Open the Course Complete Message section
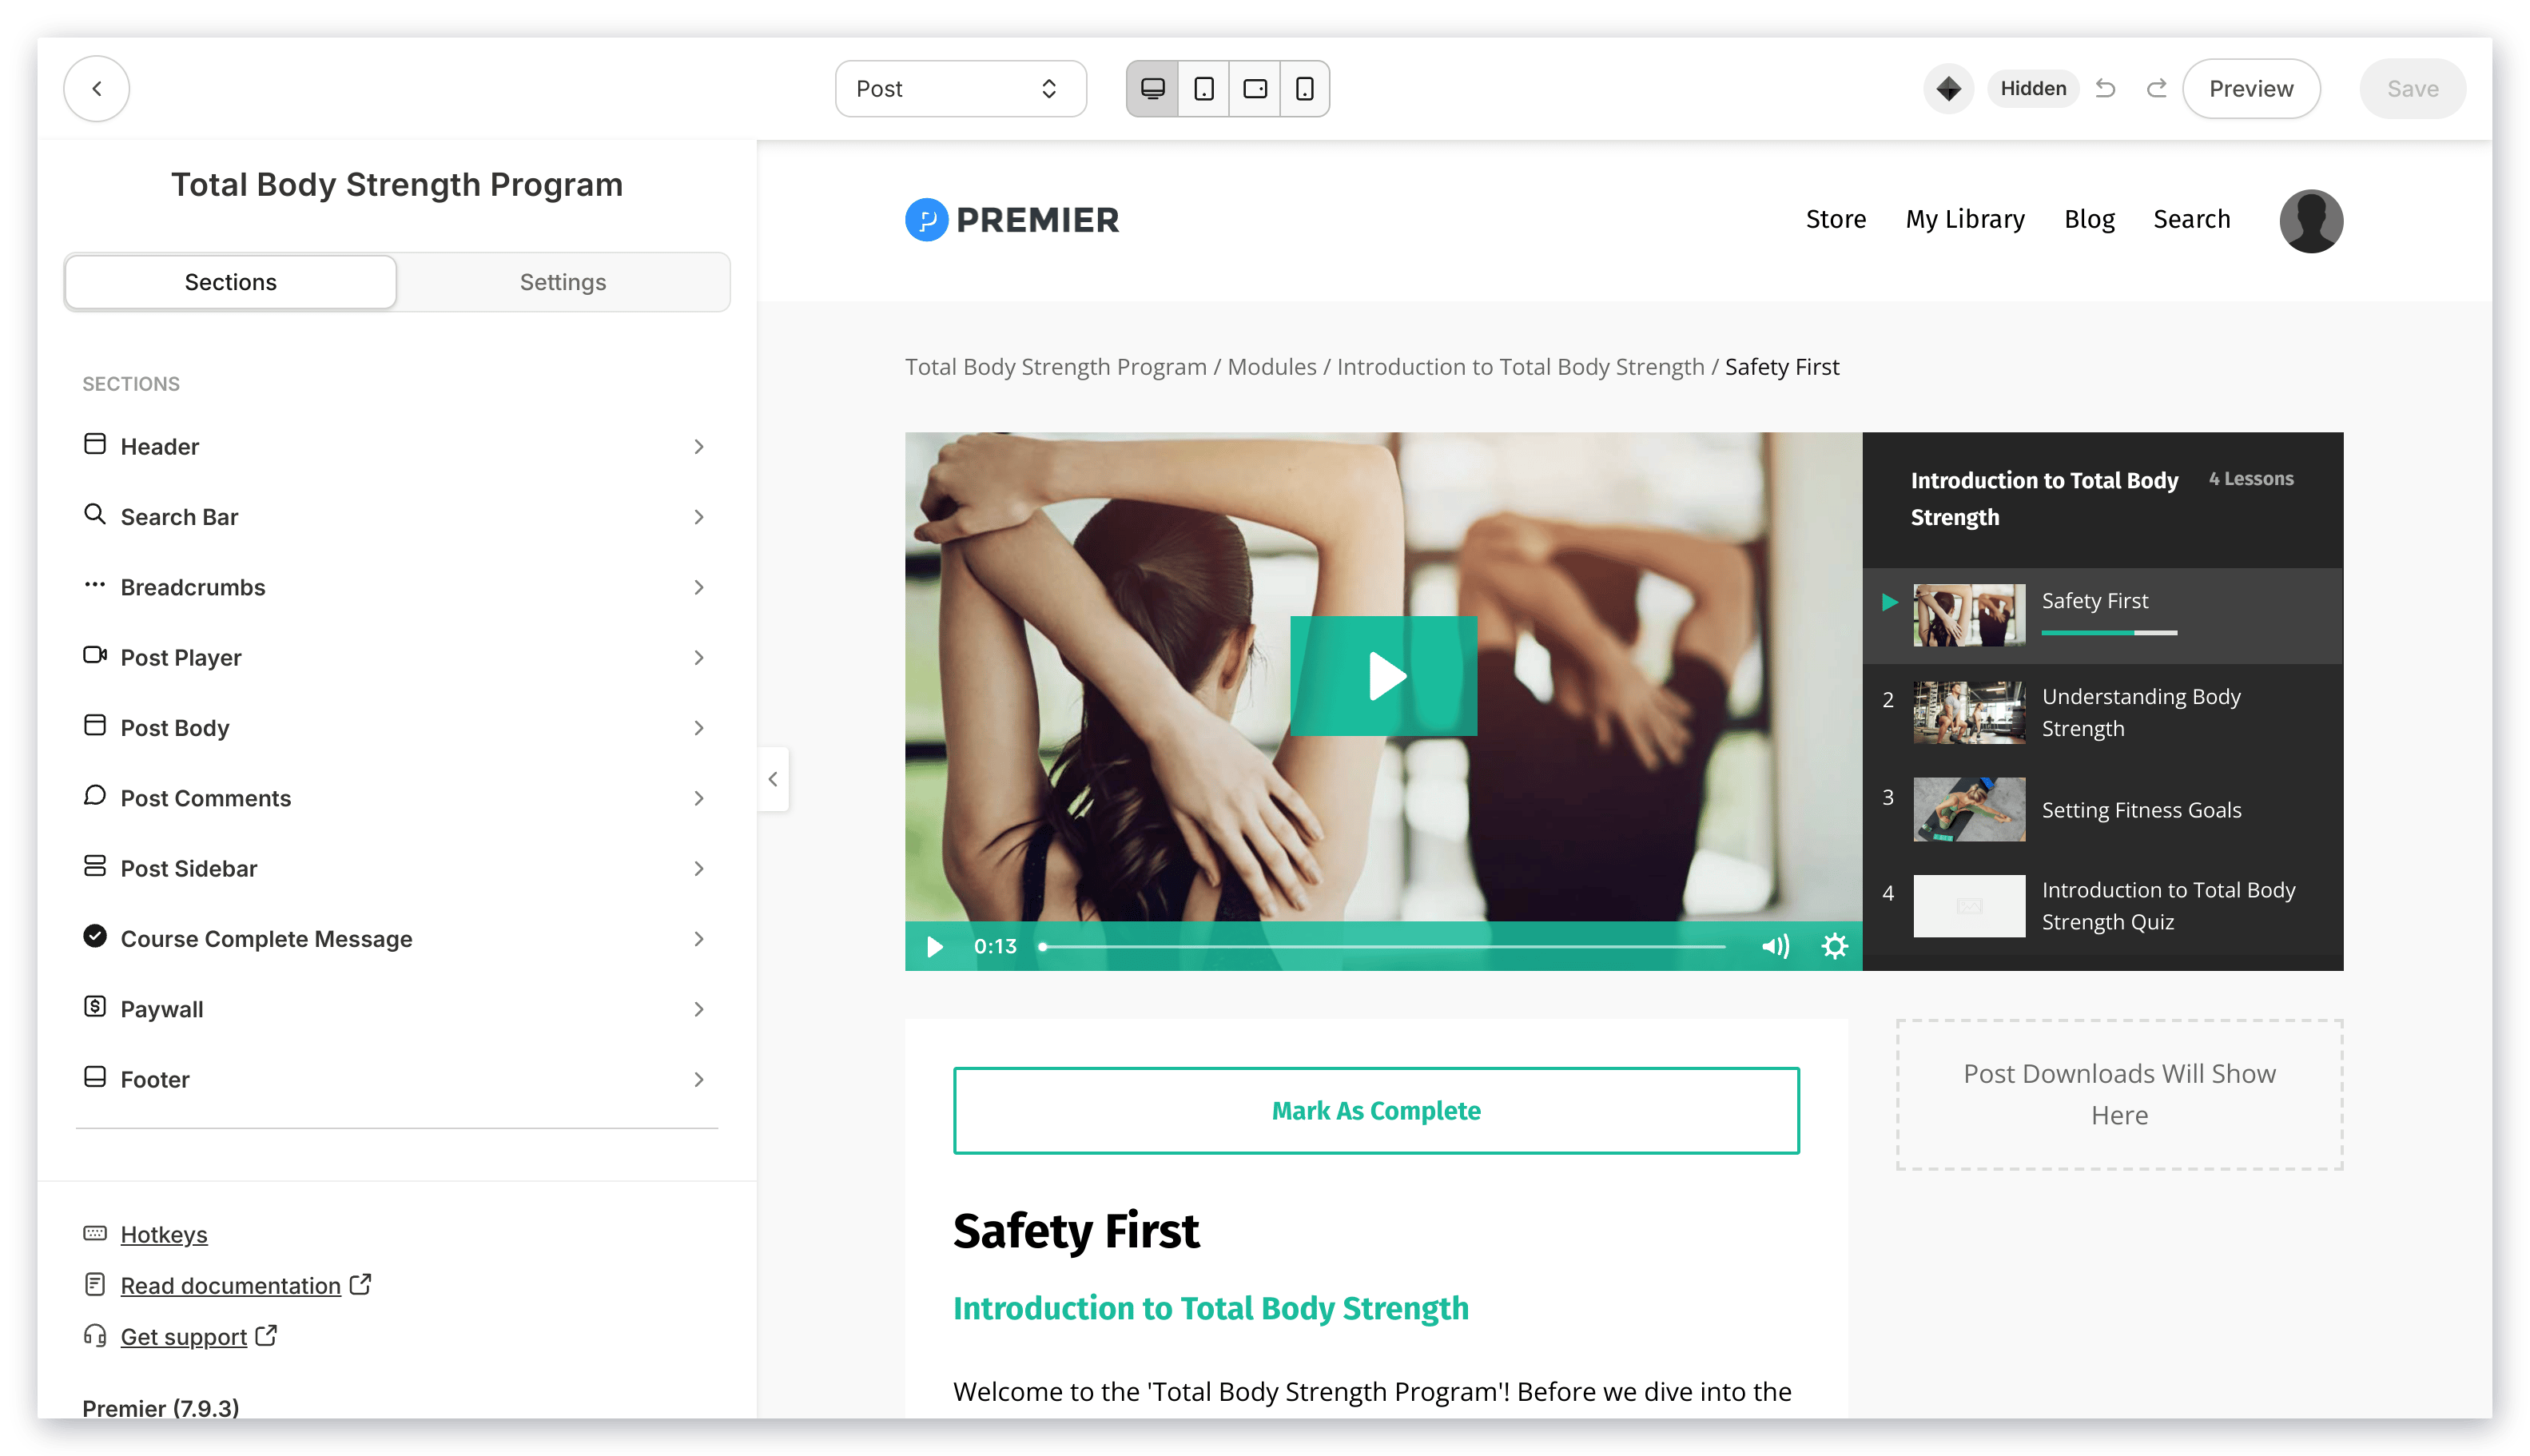The width and height of the screenshot is (2530, 1456). (396, 938)
